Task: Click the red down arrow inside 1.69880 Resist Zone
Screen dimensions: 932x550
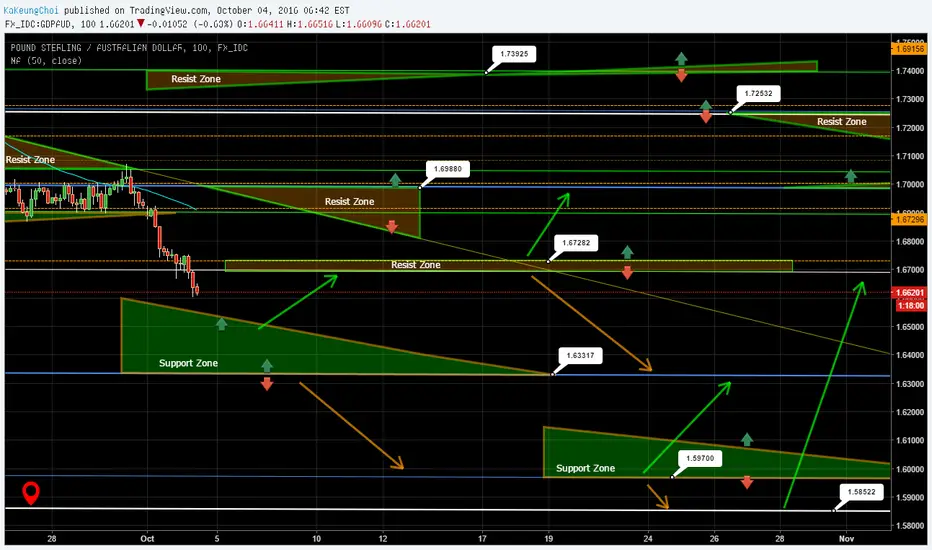Action: click(392, 226)
